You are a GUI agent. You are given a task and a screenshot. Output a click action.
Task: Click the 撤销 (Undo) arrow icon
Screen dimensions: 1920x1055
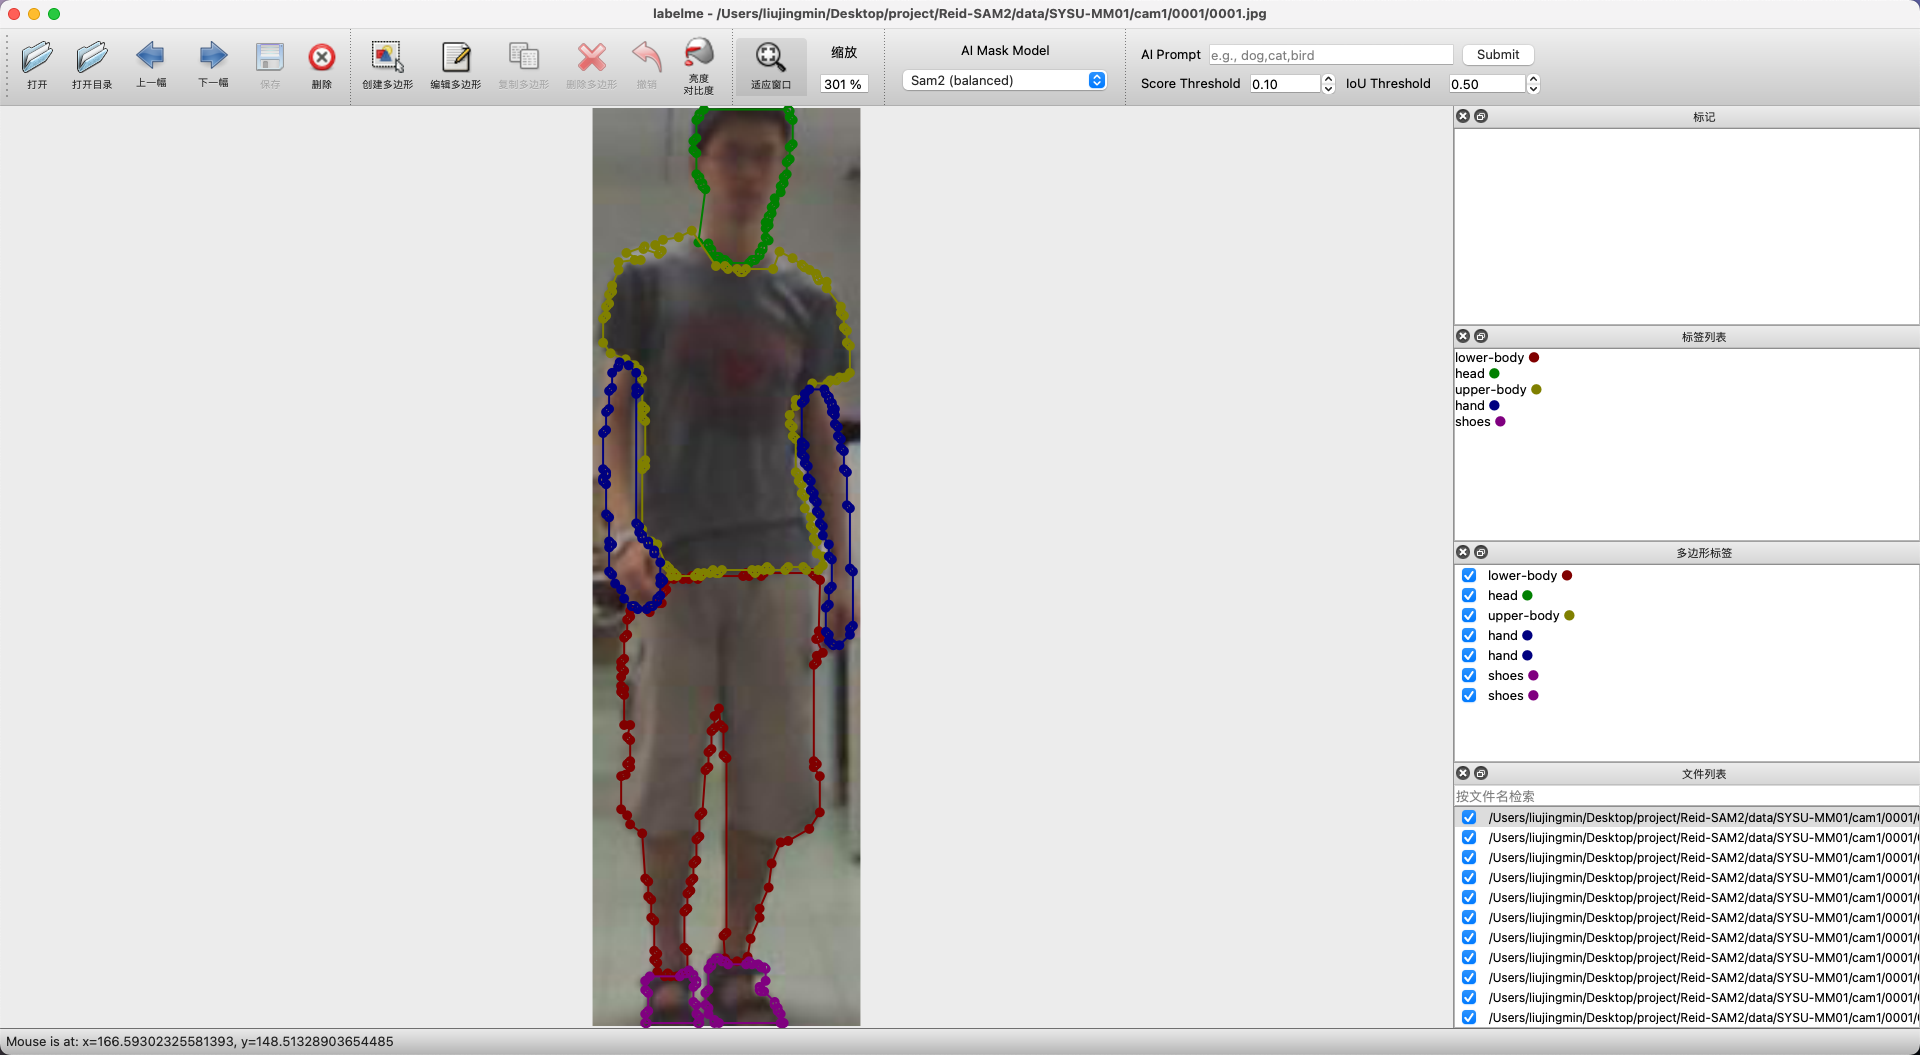pyautogui.click(x=647, y=57)
